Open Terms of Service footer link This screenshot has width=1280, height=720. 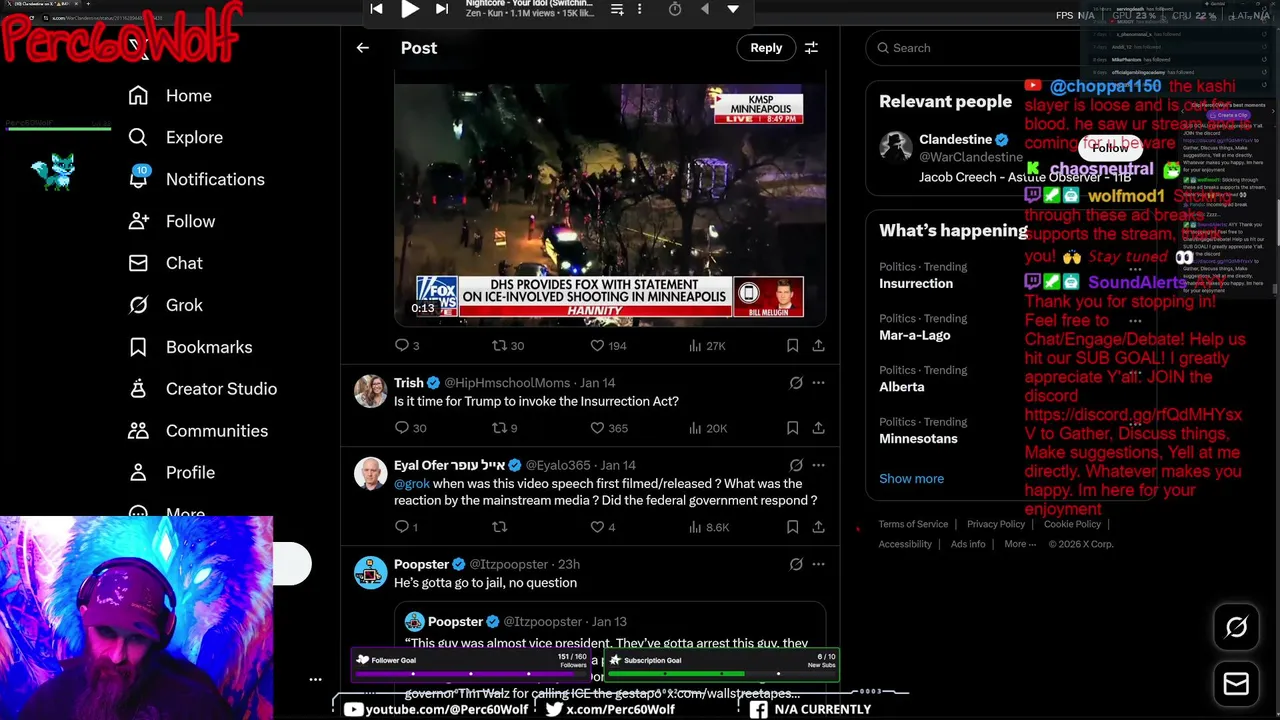[913, 524]
